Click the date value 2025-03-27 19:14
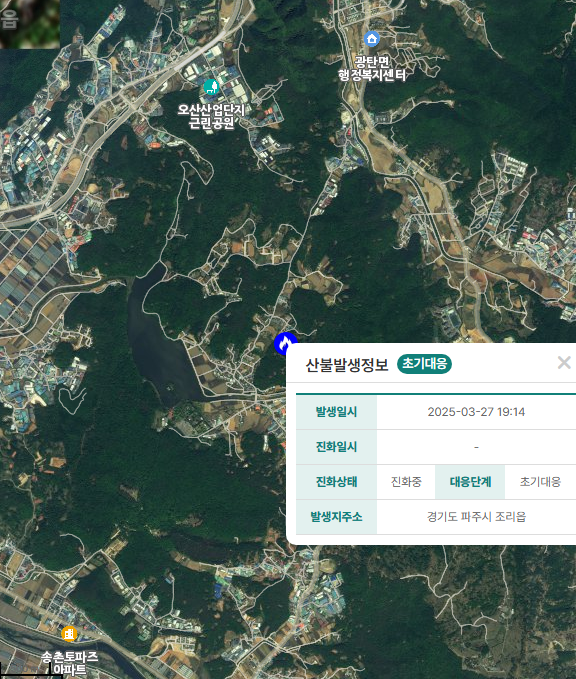This screenshot has width=576, height=679. point(476,412)
